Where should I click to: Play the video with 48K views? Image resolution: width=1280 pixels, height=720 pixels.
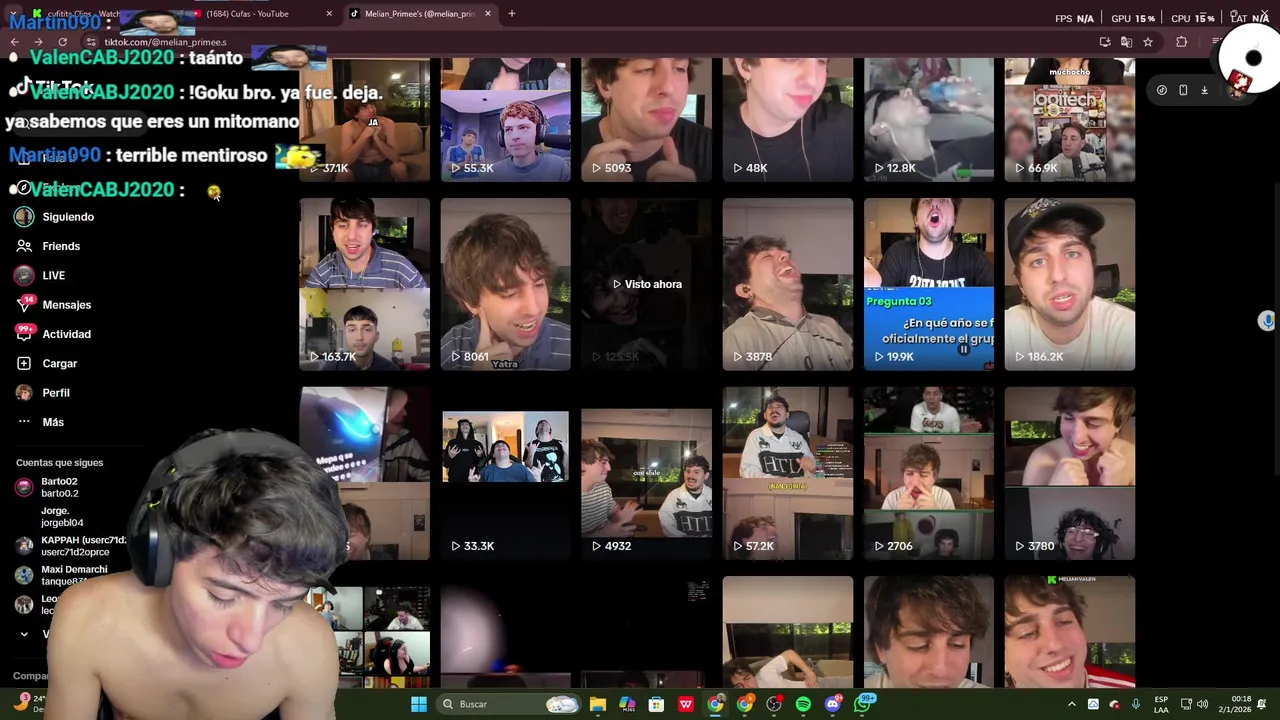tap(788, 120)
